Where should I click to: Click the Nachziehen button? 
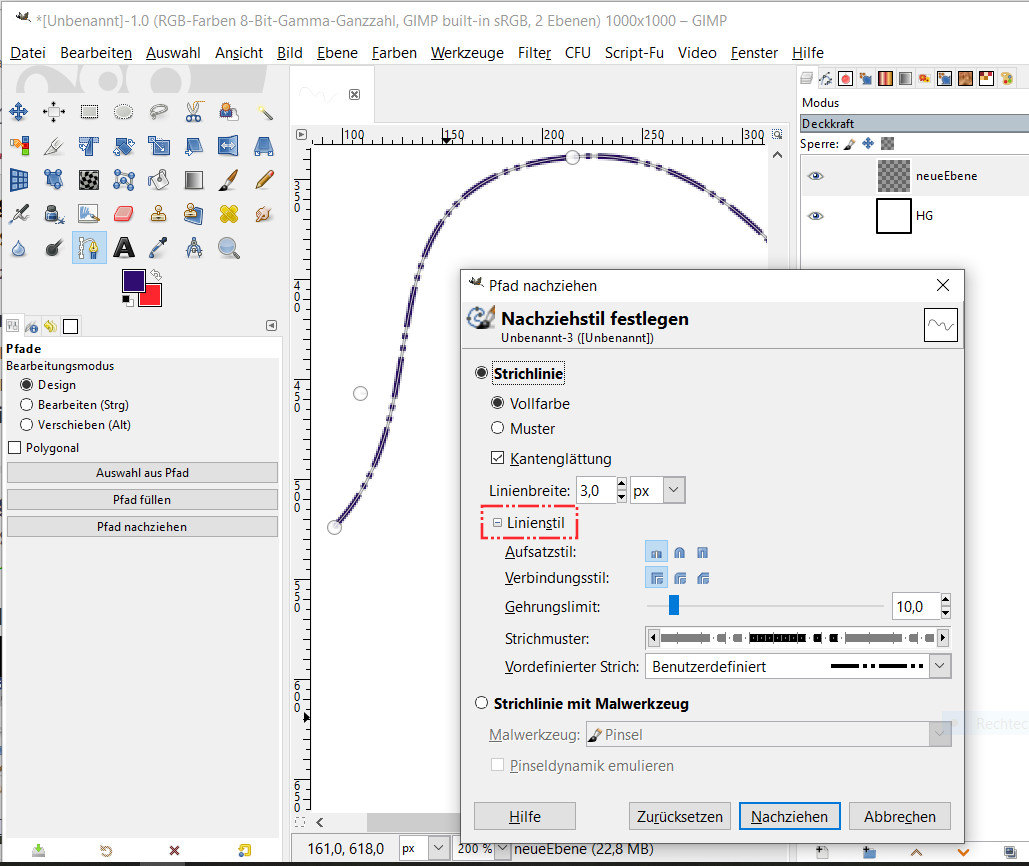789,816
